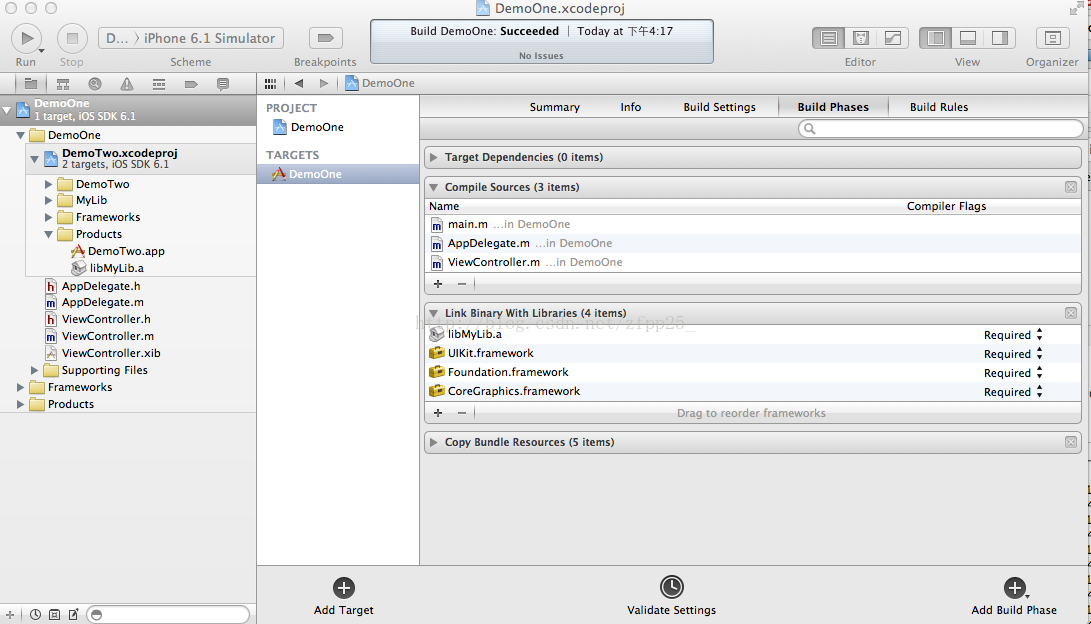Collapse Link Binary With Libraries section

coord(433,313)
